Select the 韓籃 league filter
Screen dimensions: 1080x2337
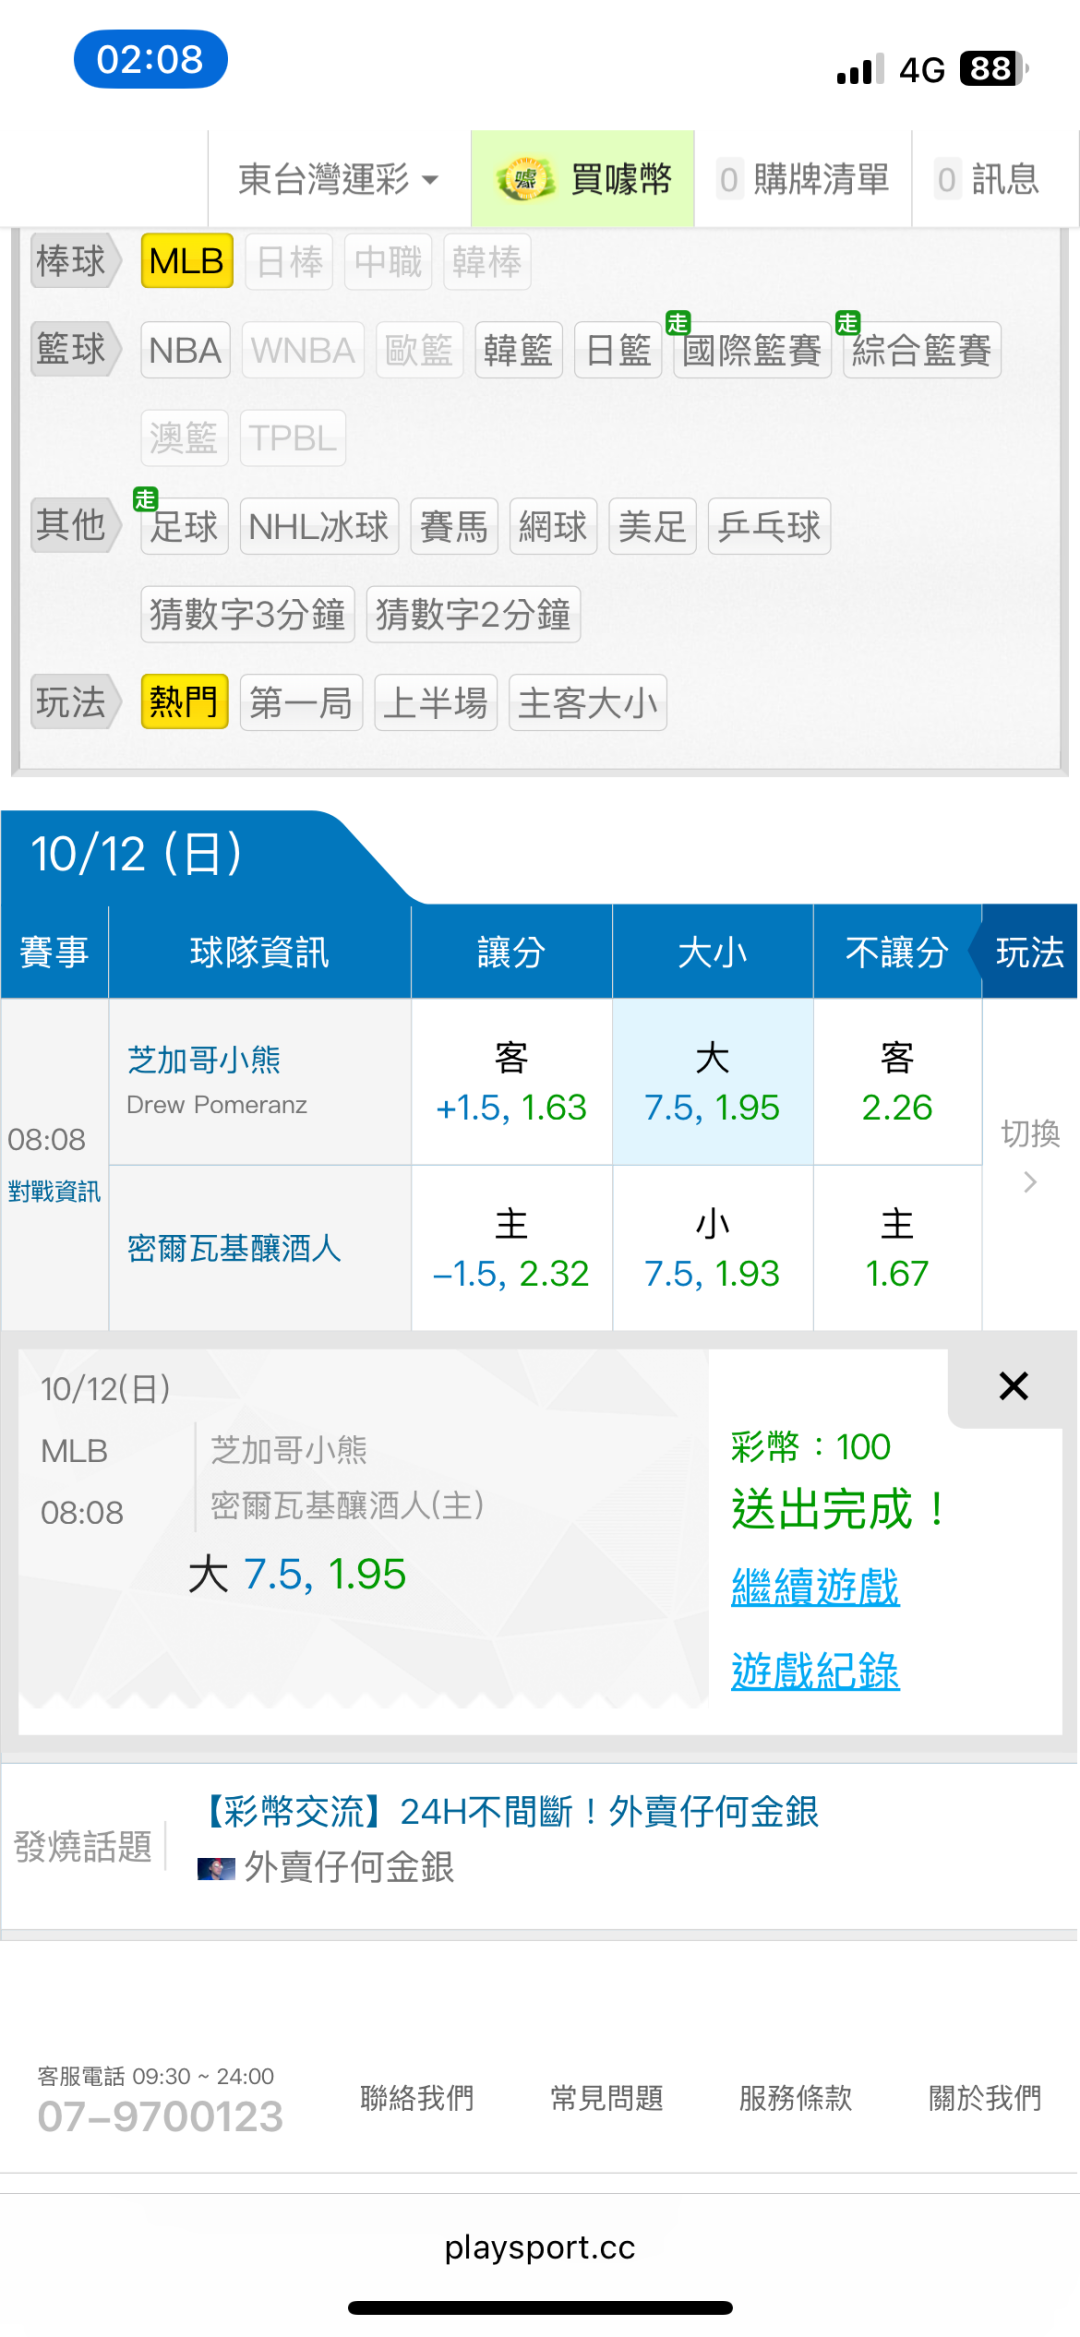pyautogui.click(x=518, y=350)
